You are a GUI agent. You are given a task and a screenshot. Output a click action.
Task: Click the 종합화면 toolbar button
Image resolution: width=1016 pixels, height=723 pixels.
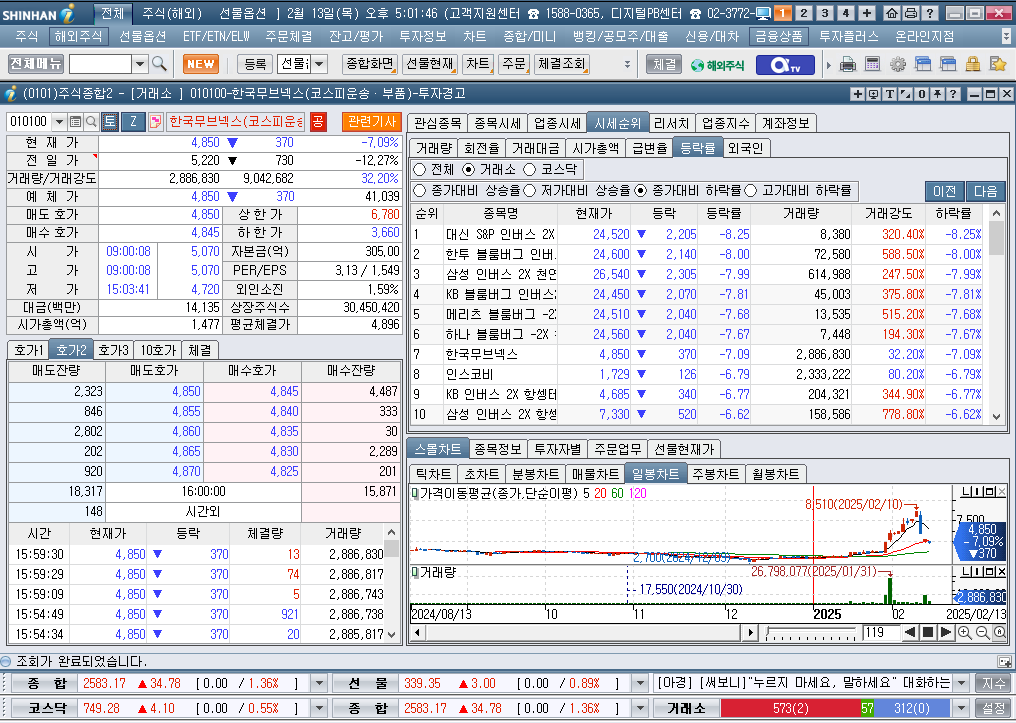click(x=369, y=64)
